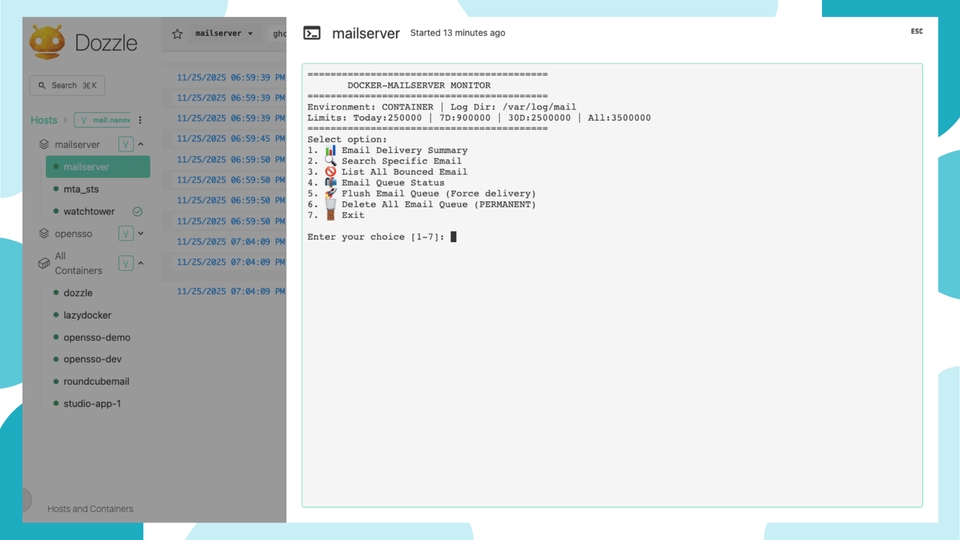960x540 pixels.
Task: Click the checkmark badge beside watchtower
Action: point(138,211)
